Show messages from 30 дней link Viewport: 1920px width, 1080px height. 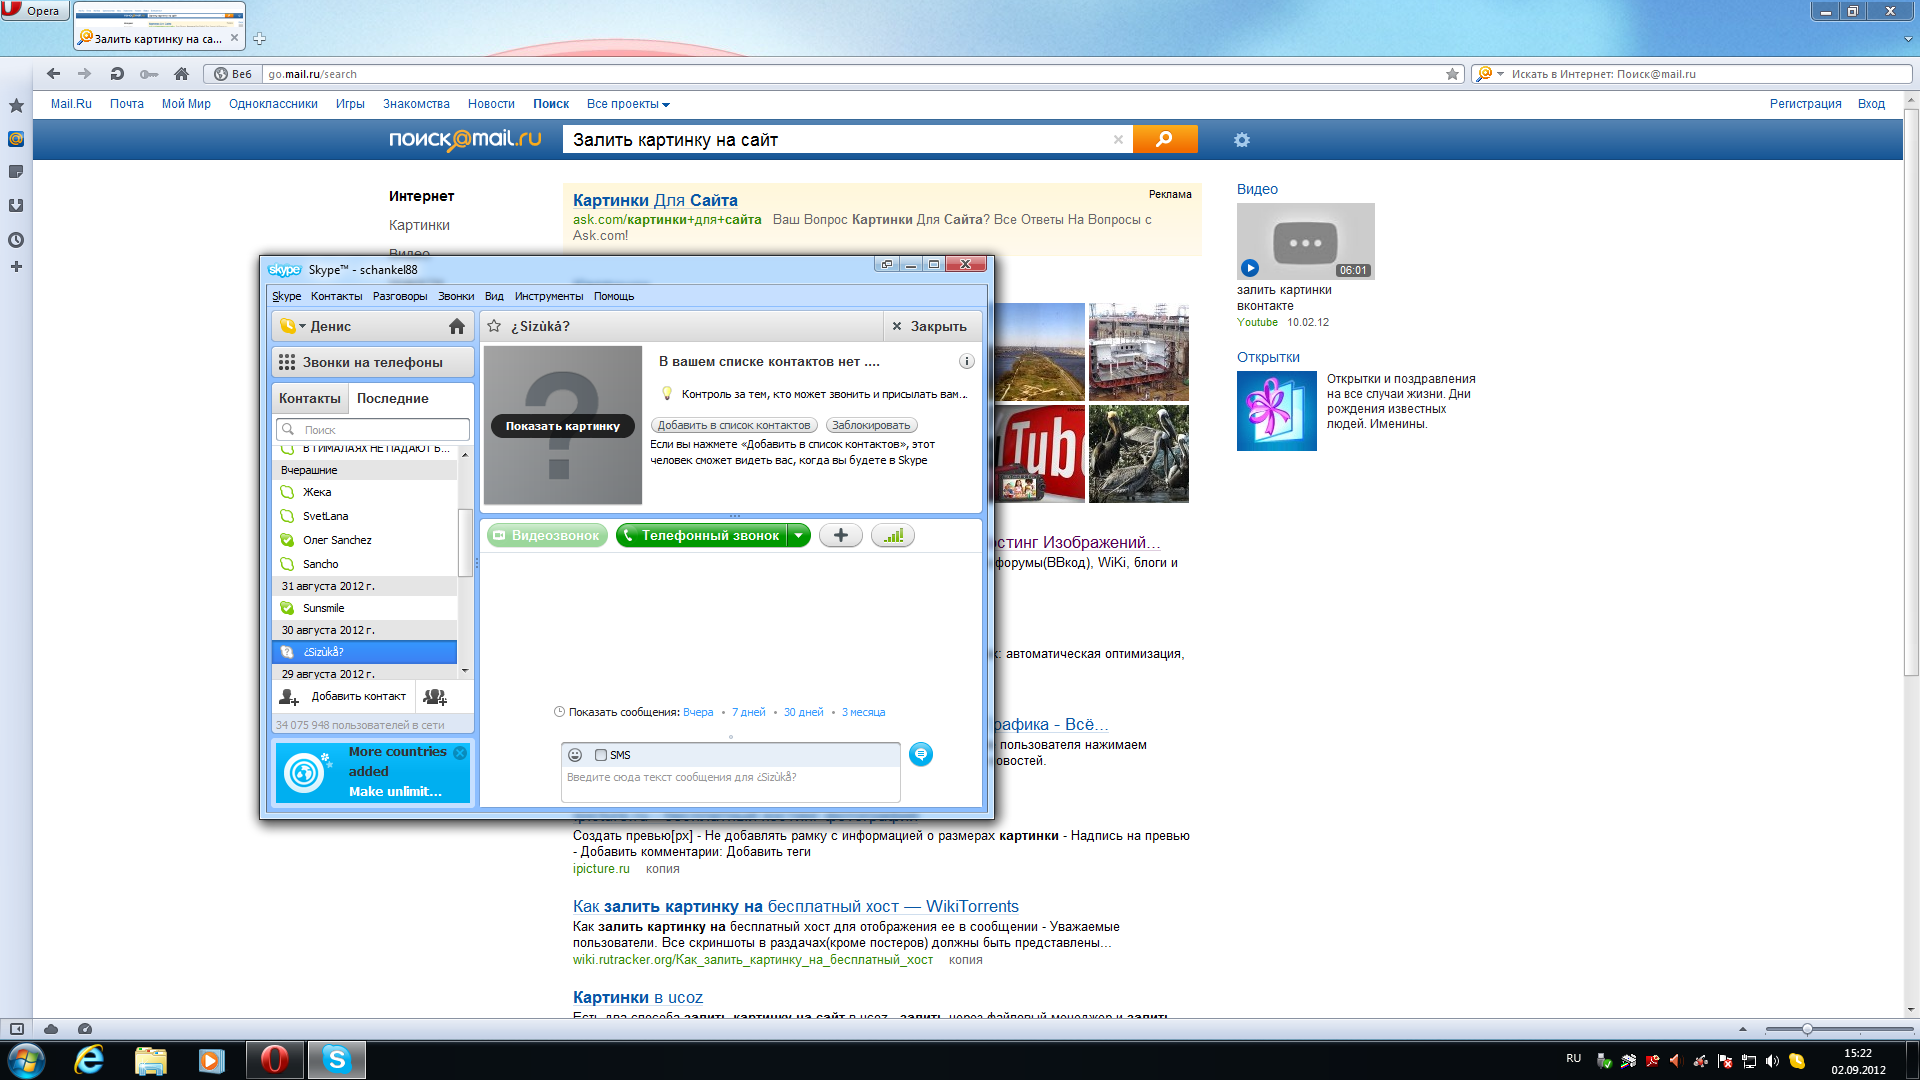coord(803,713)
